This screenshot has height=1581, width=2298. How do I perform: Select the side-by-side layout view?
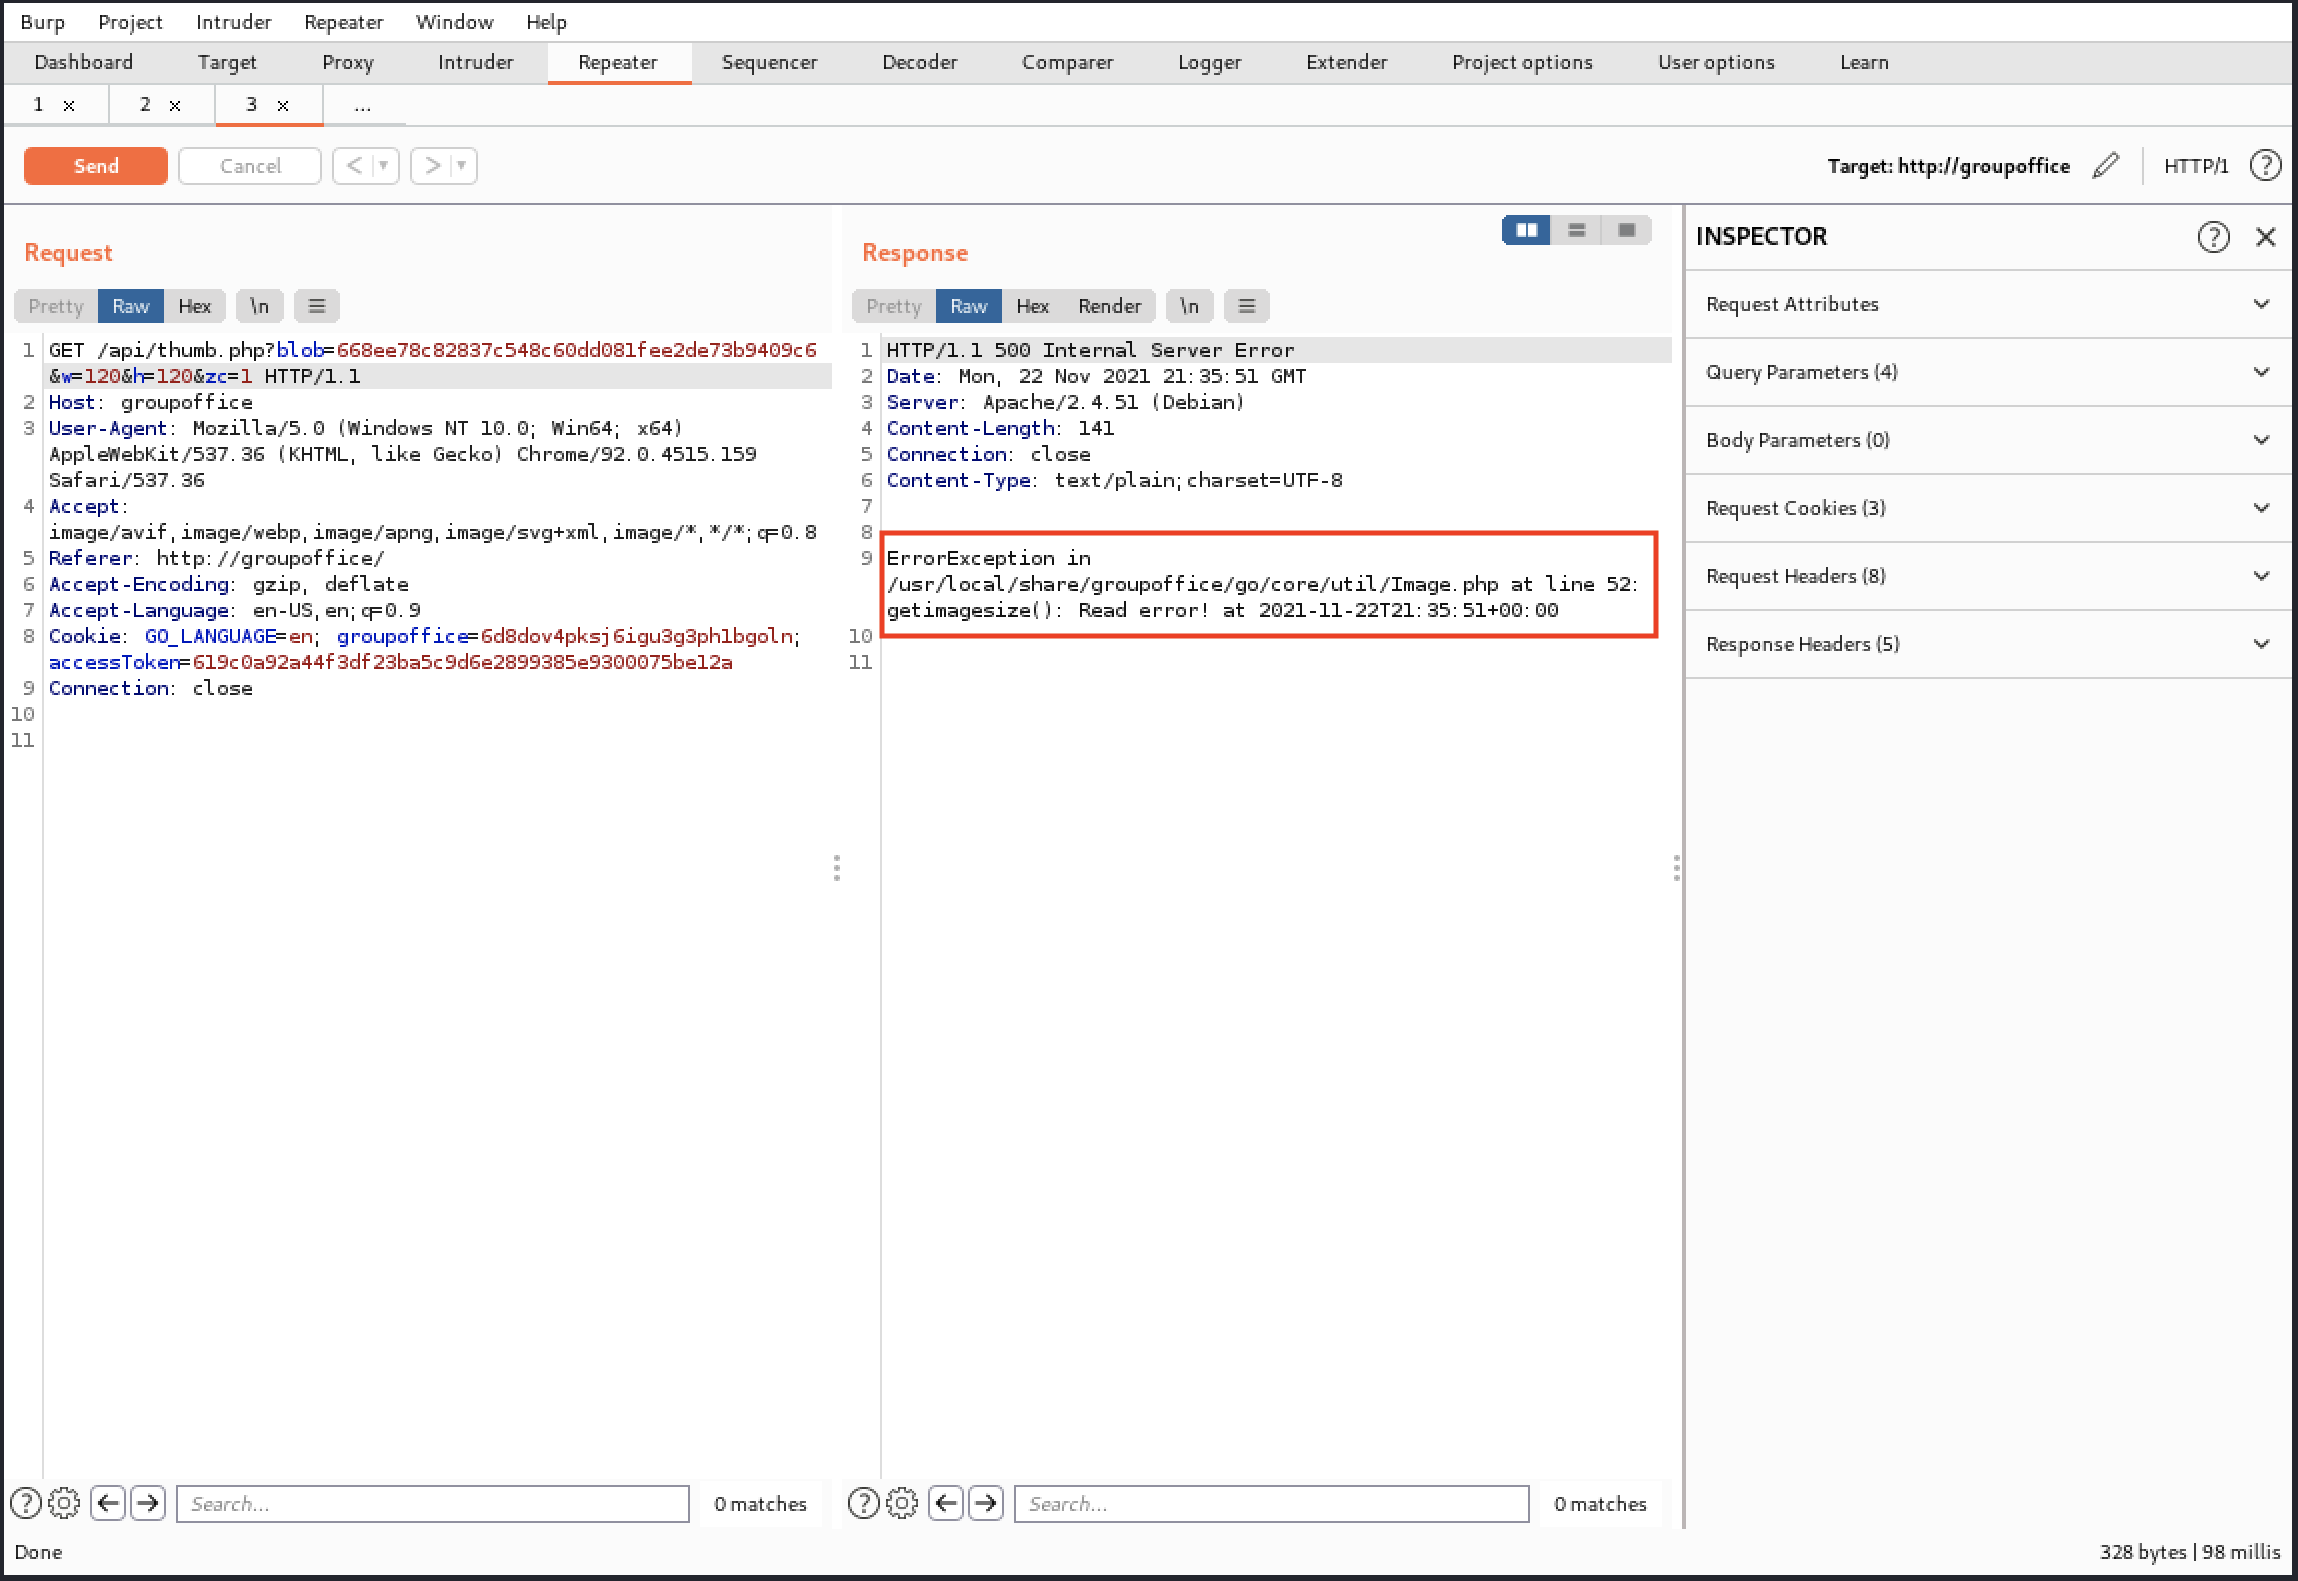point(1526,230)
